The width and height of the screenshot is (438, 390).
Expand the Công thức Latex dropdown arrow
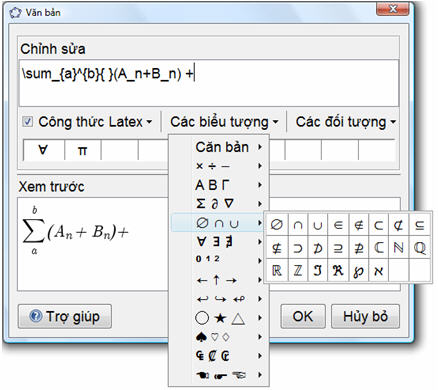point(149,122)
